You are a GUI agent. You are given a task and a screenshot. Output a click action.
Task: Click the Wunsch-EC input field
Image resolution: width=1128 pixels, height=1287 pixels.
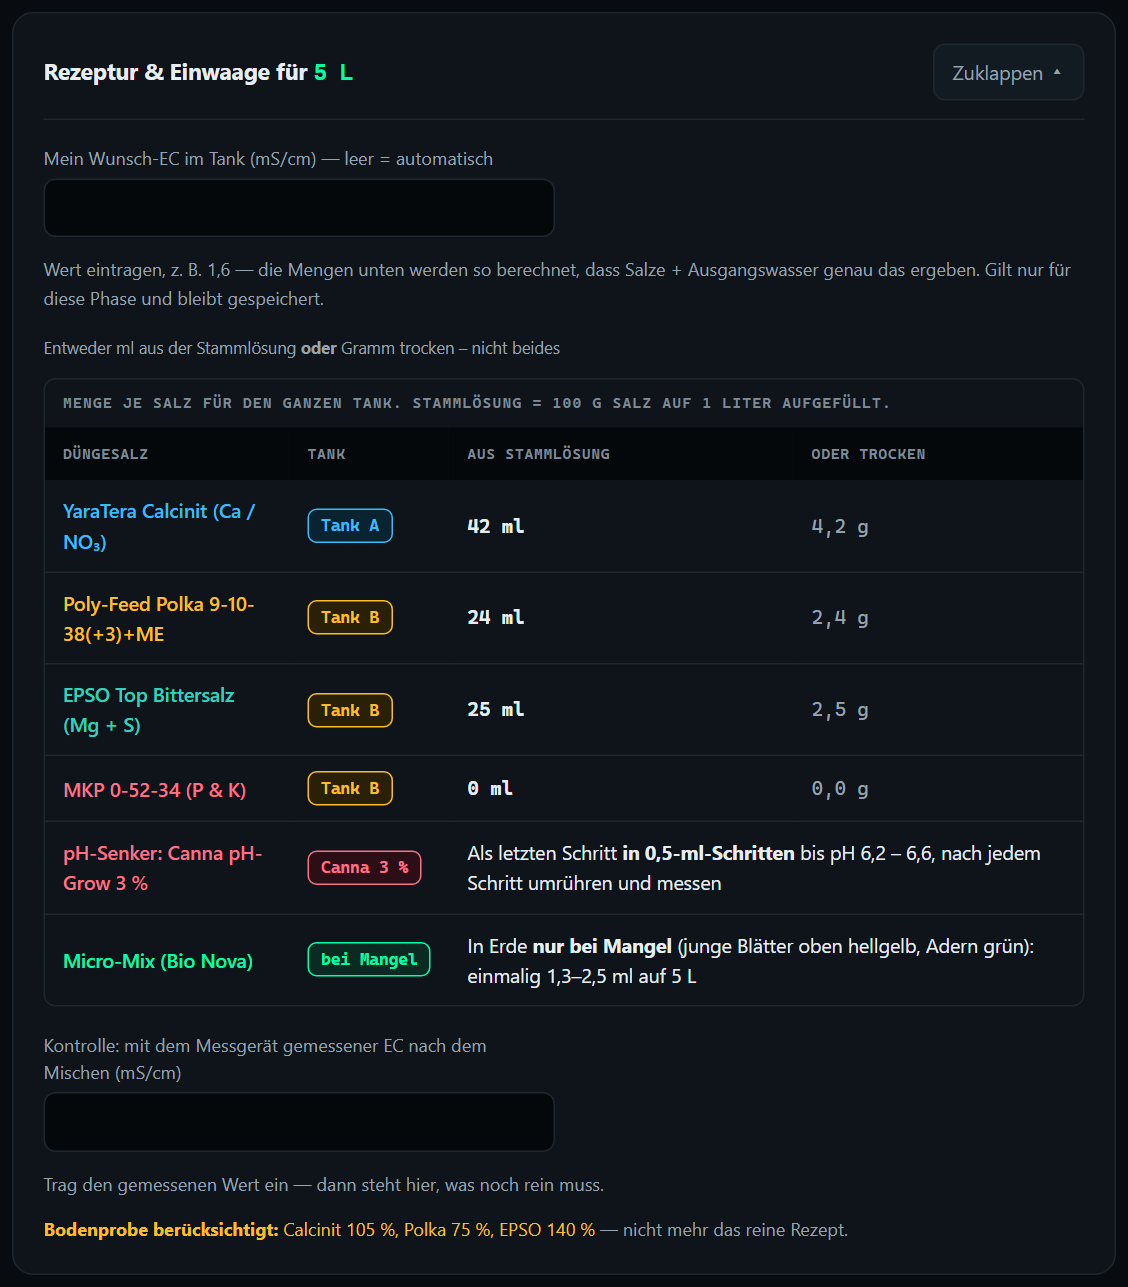[x=299, y=208]
